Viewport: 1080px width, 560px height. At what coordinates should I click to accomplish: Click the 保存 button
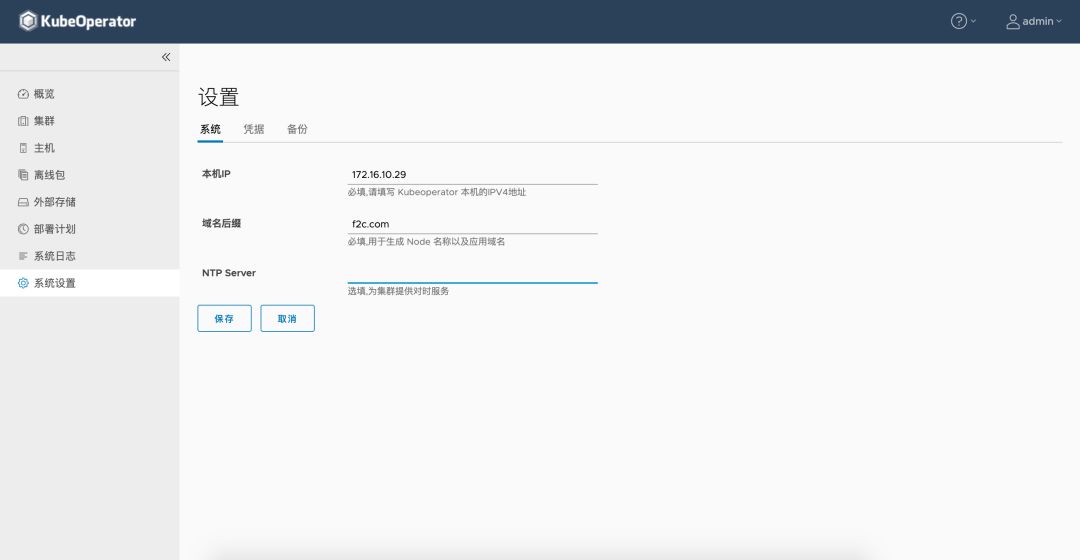[x=224, y=318]
